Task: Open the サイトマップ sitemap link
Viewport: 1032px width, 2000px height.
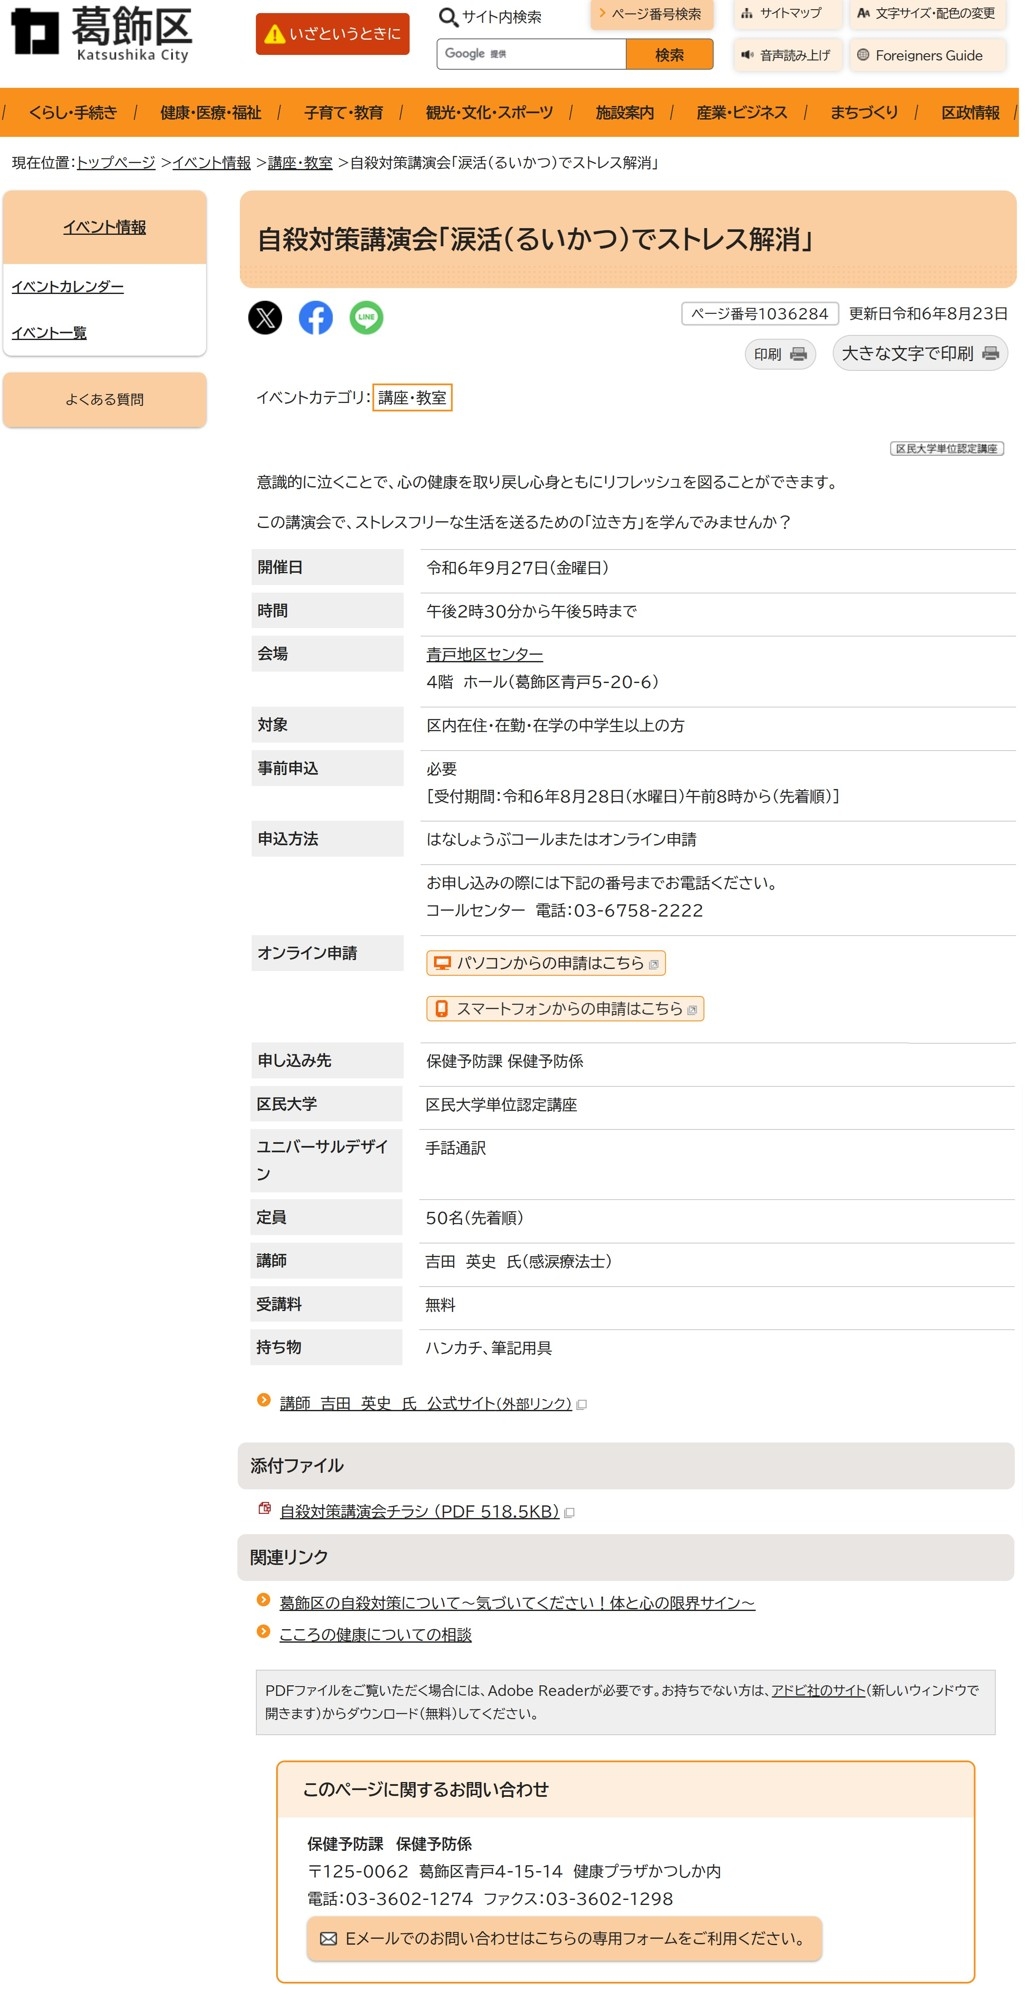Action: [781, 14]
